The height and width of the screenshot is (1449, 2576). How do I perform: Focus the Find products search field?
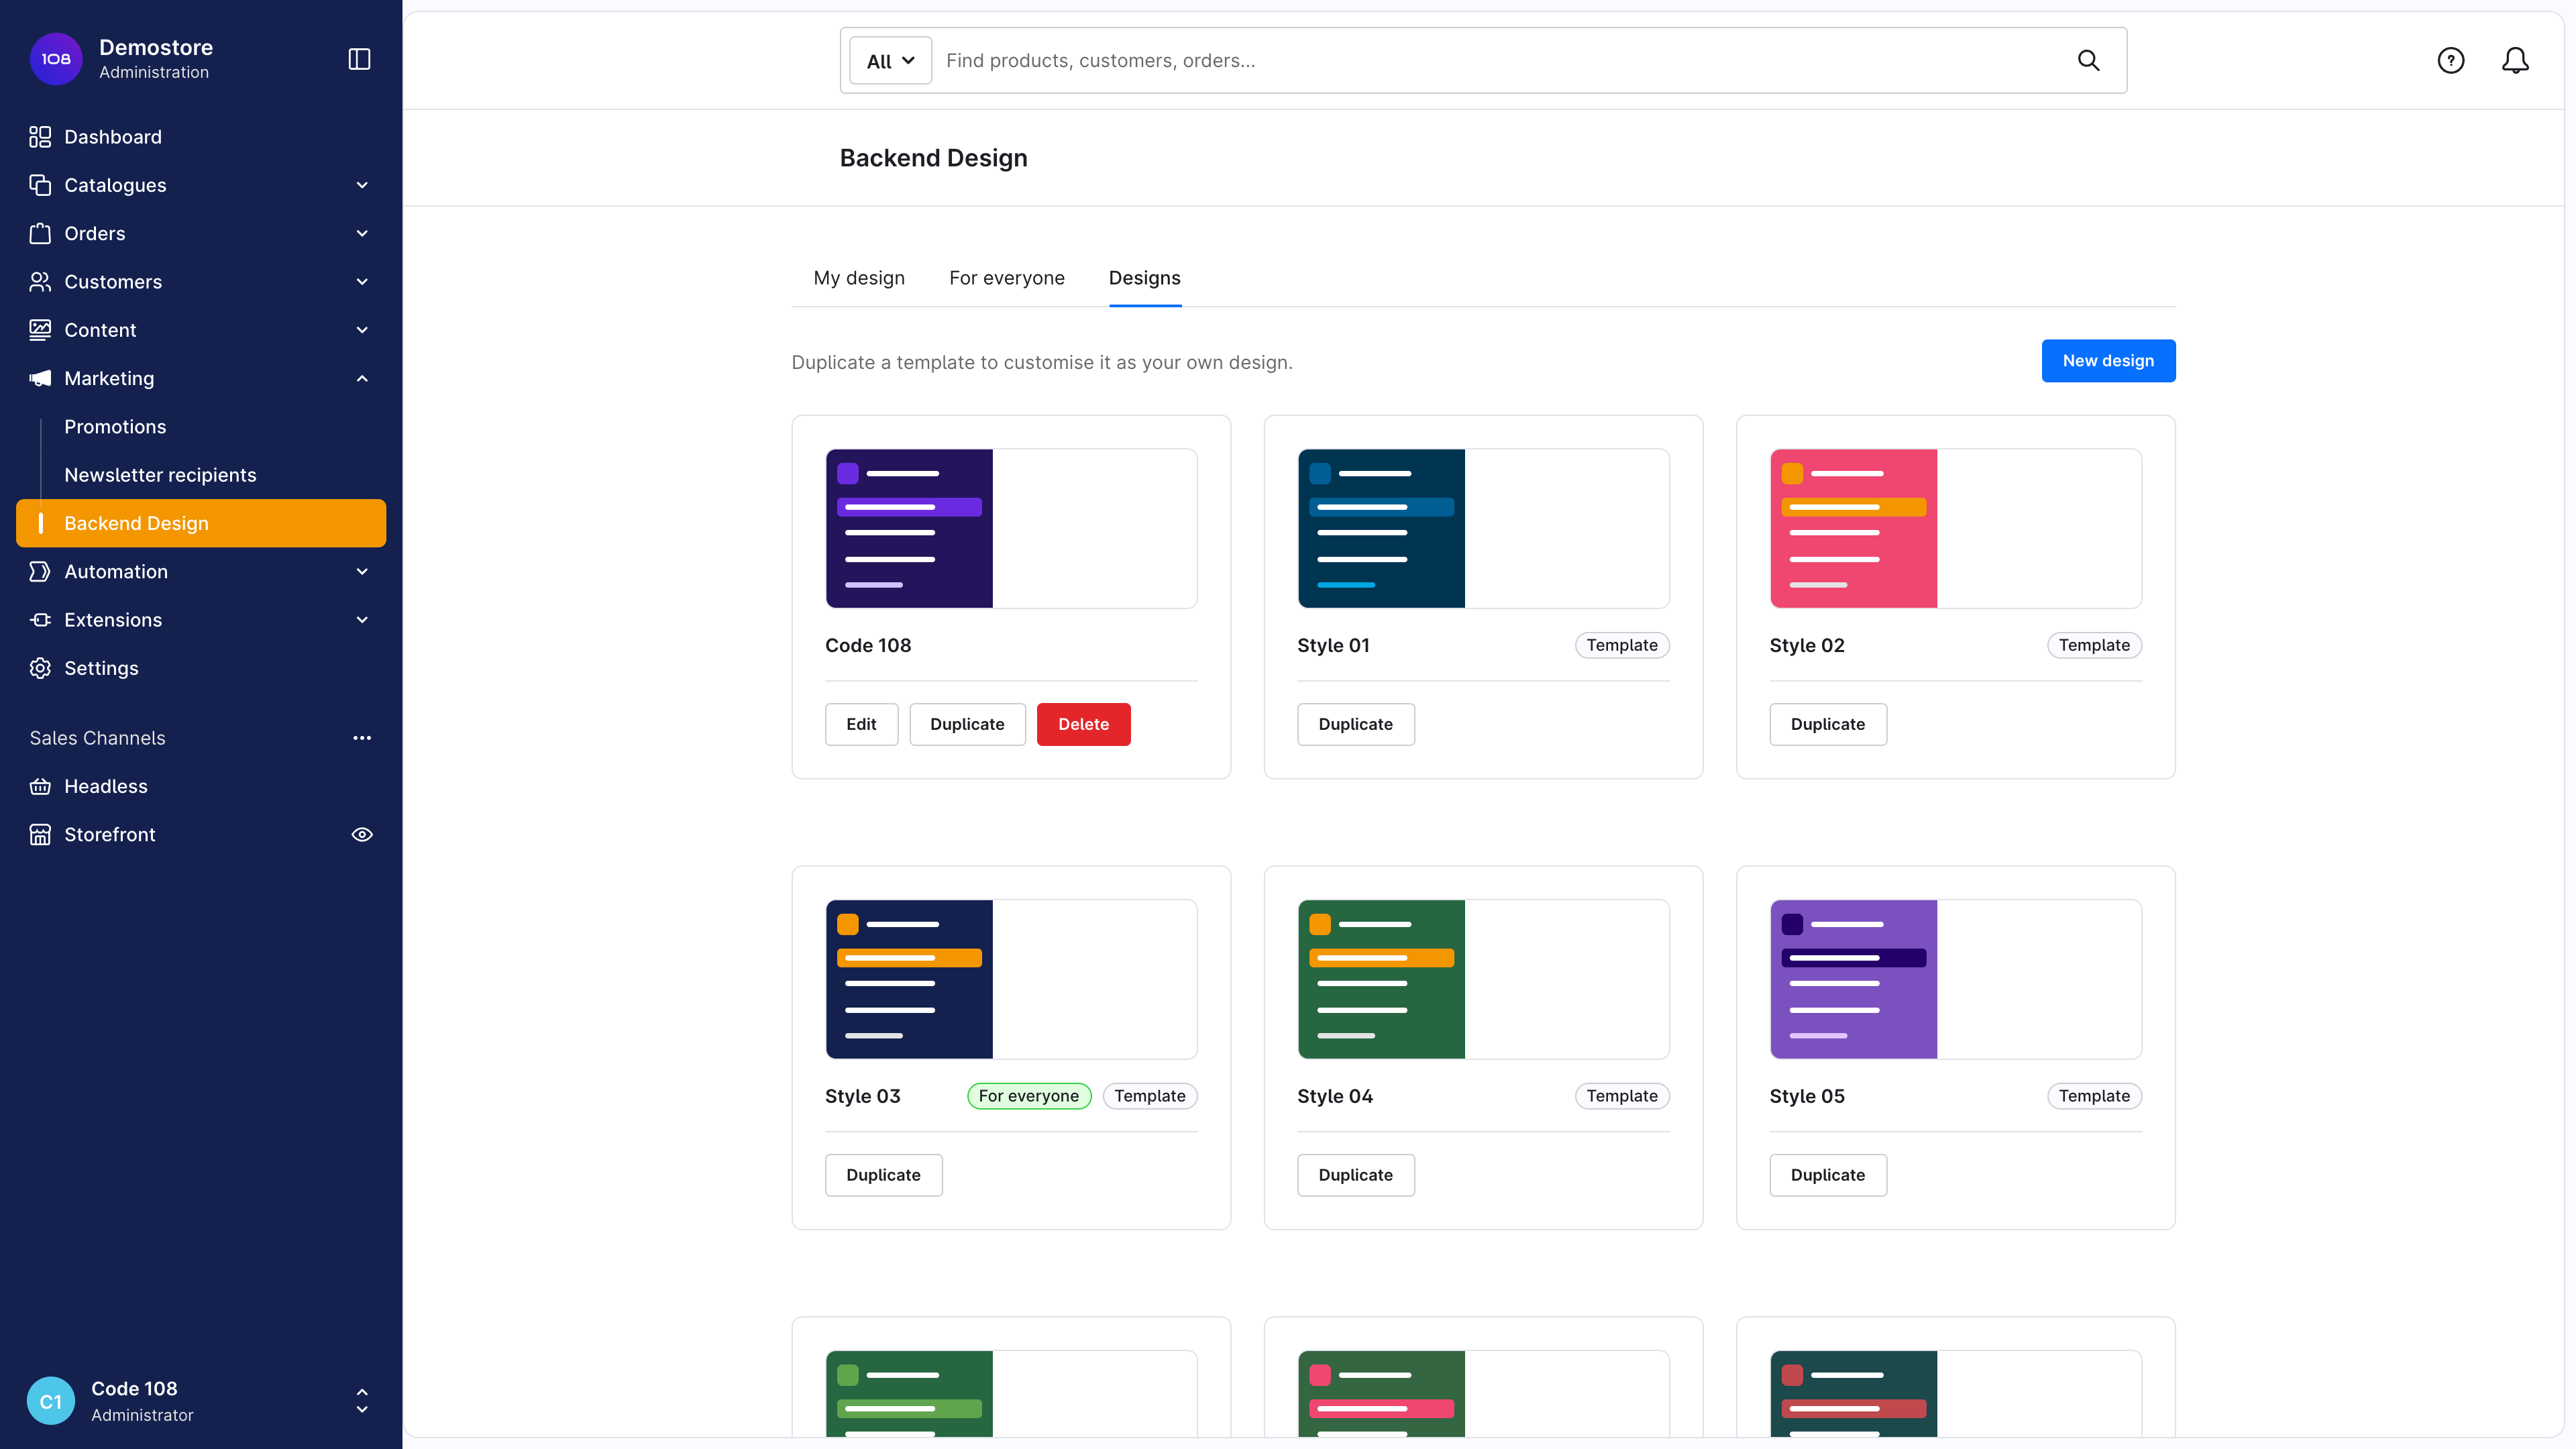pos(1500,61)
